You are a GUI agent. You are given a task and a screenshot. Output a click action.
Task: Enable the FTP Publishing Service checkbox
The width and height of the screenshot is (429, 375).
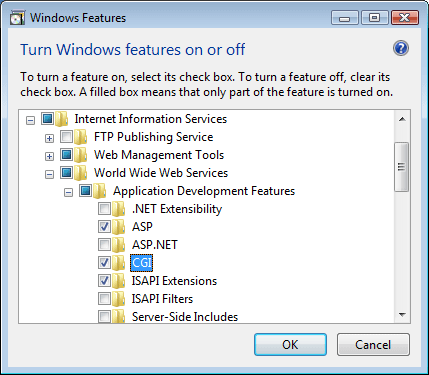(x=66, y=136)
